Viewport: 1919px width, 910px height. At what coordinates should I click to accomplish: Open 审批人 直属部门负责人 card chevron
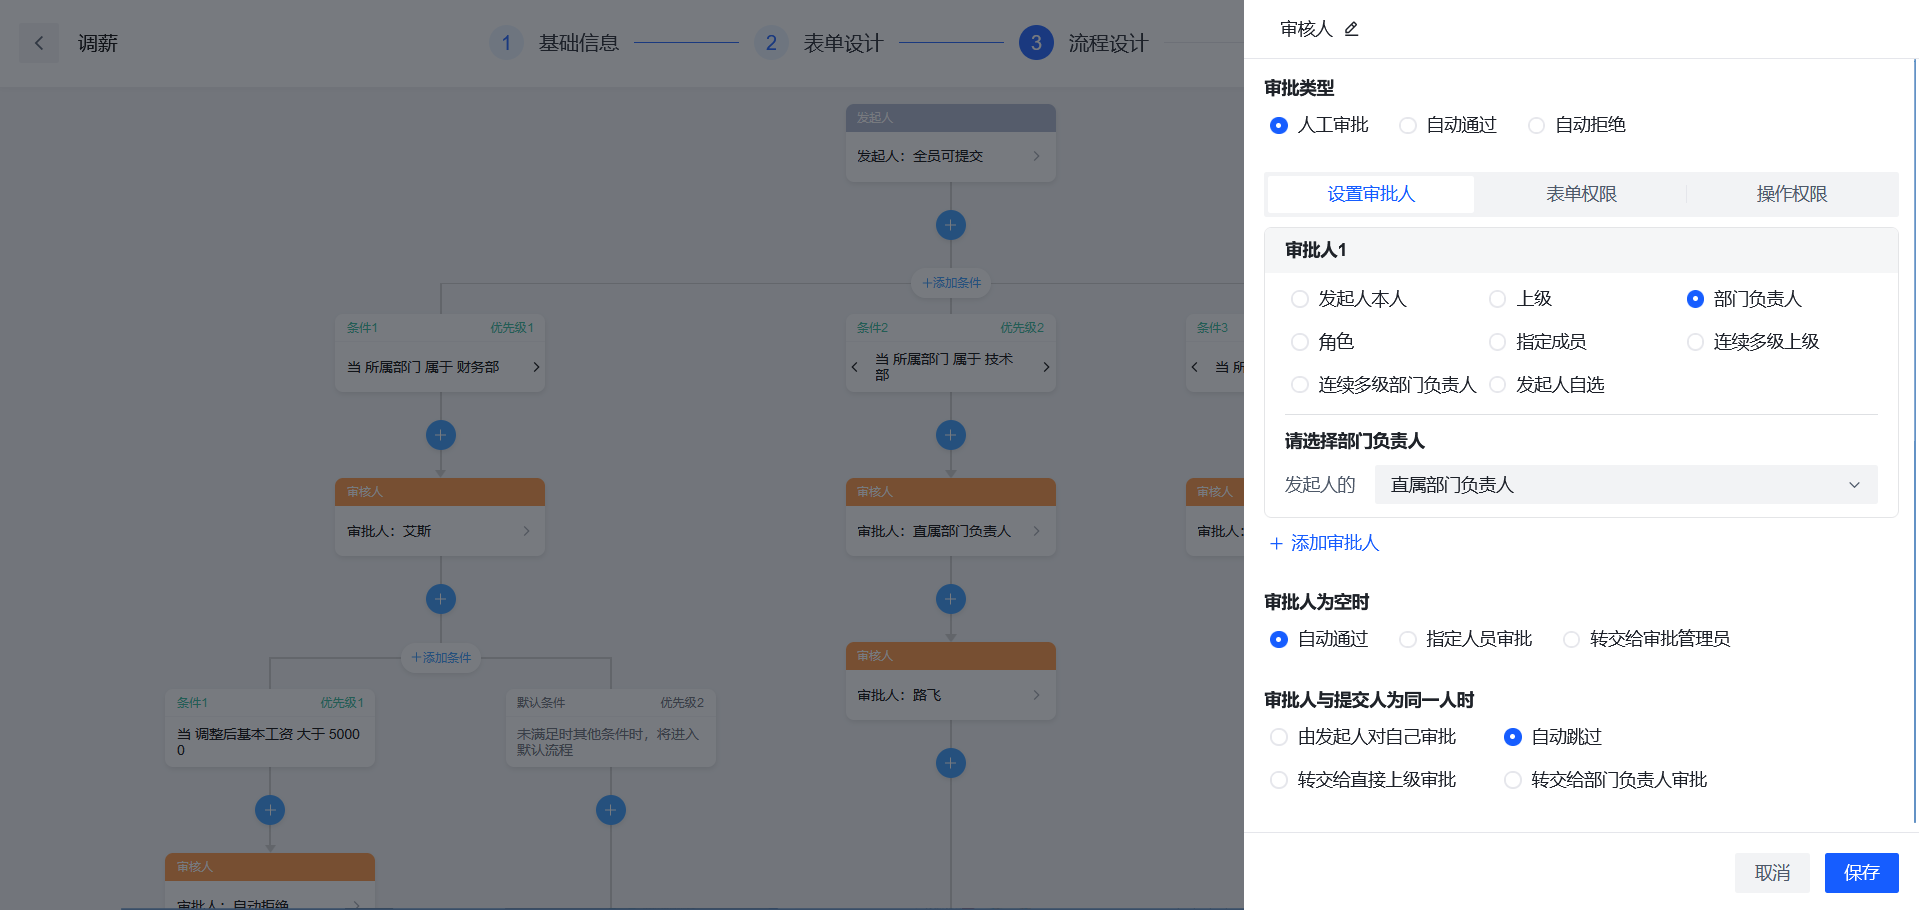(x=1036, y=531)
